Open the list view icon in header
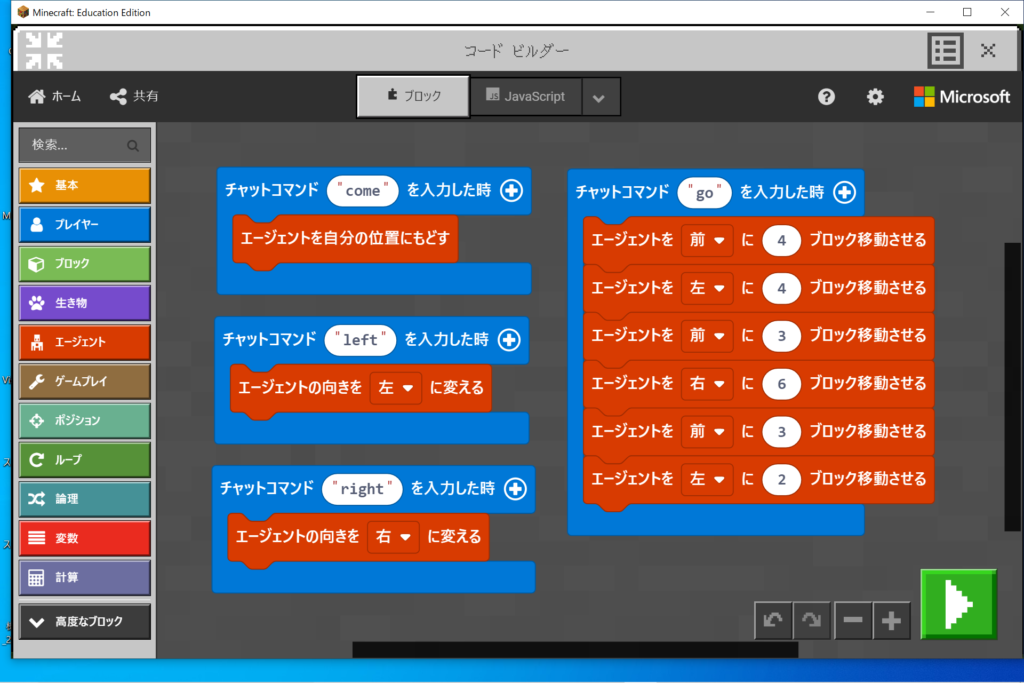Image resolution: width=1024 pixels, height=683 pixels. (x=945, y=50)
